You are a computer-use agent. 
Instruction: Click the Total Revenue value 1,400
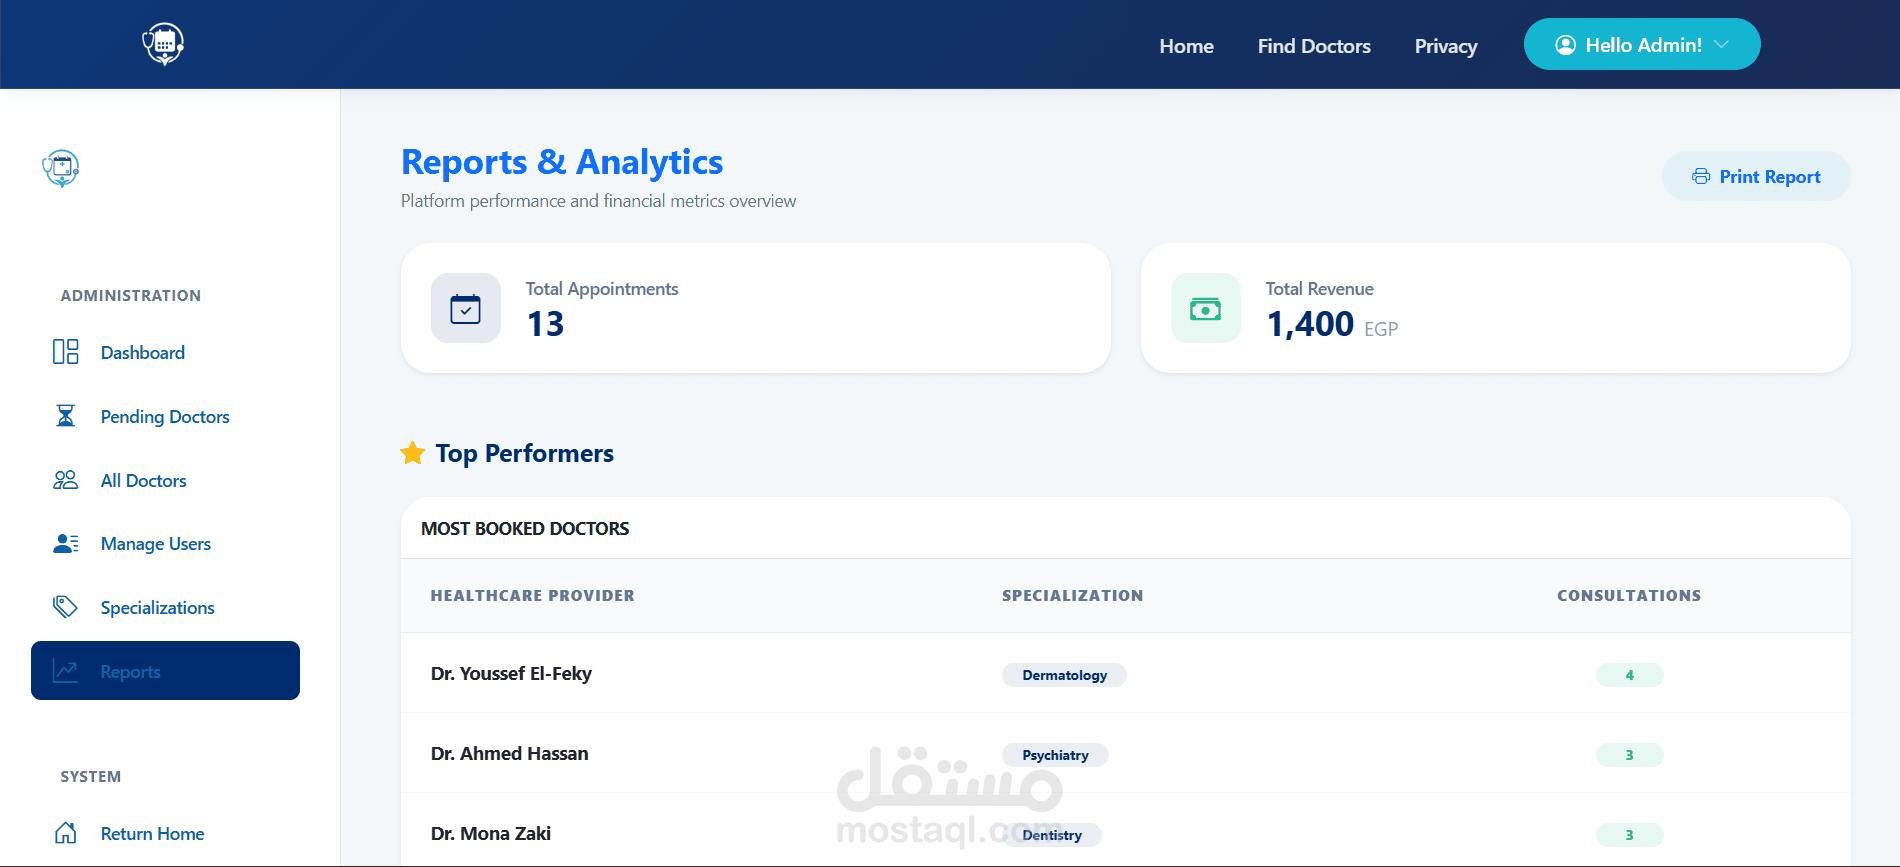tap(1310, 324)
